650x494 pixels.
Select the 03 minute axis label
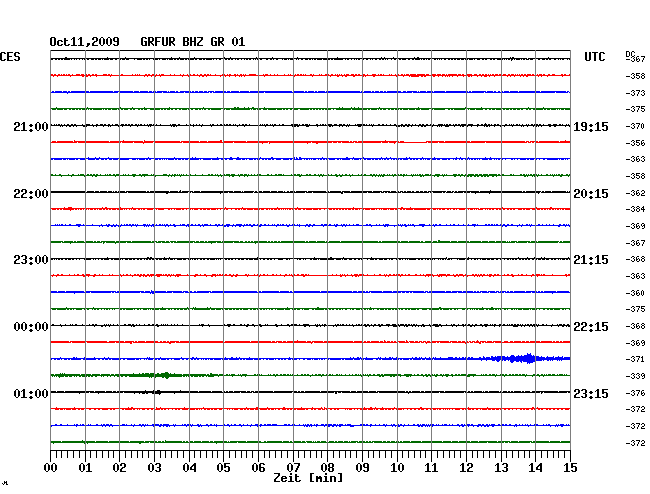[x=154, y=468]
